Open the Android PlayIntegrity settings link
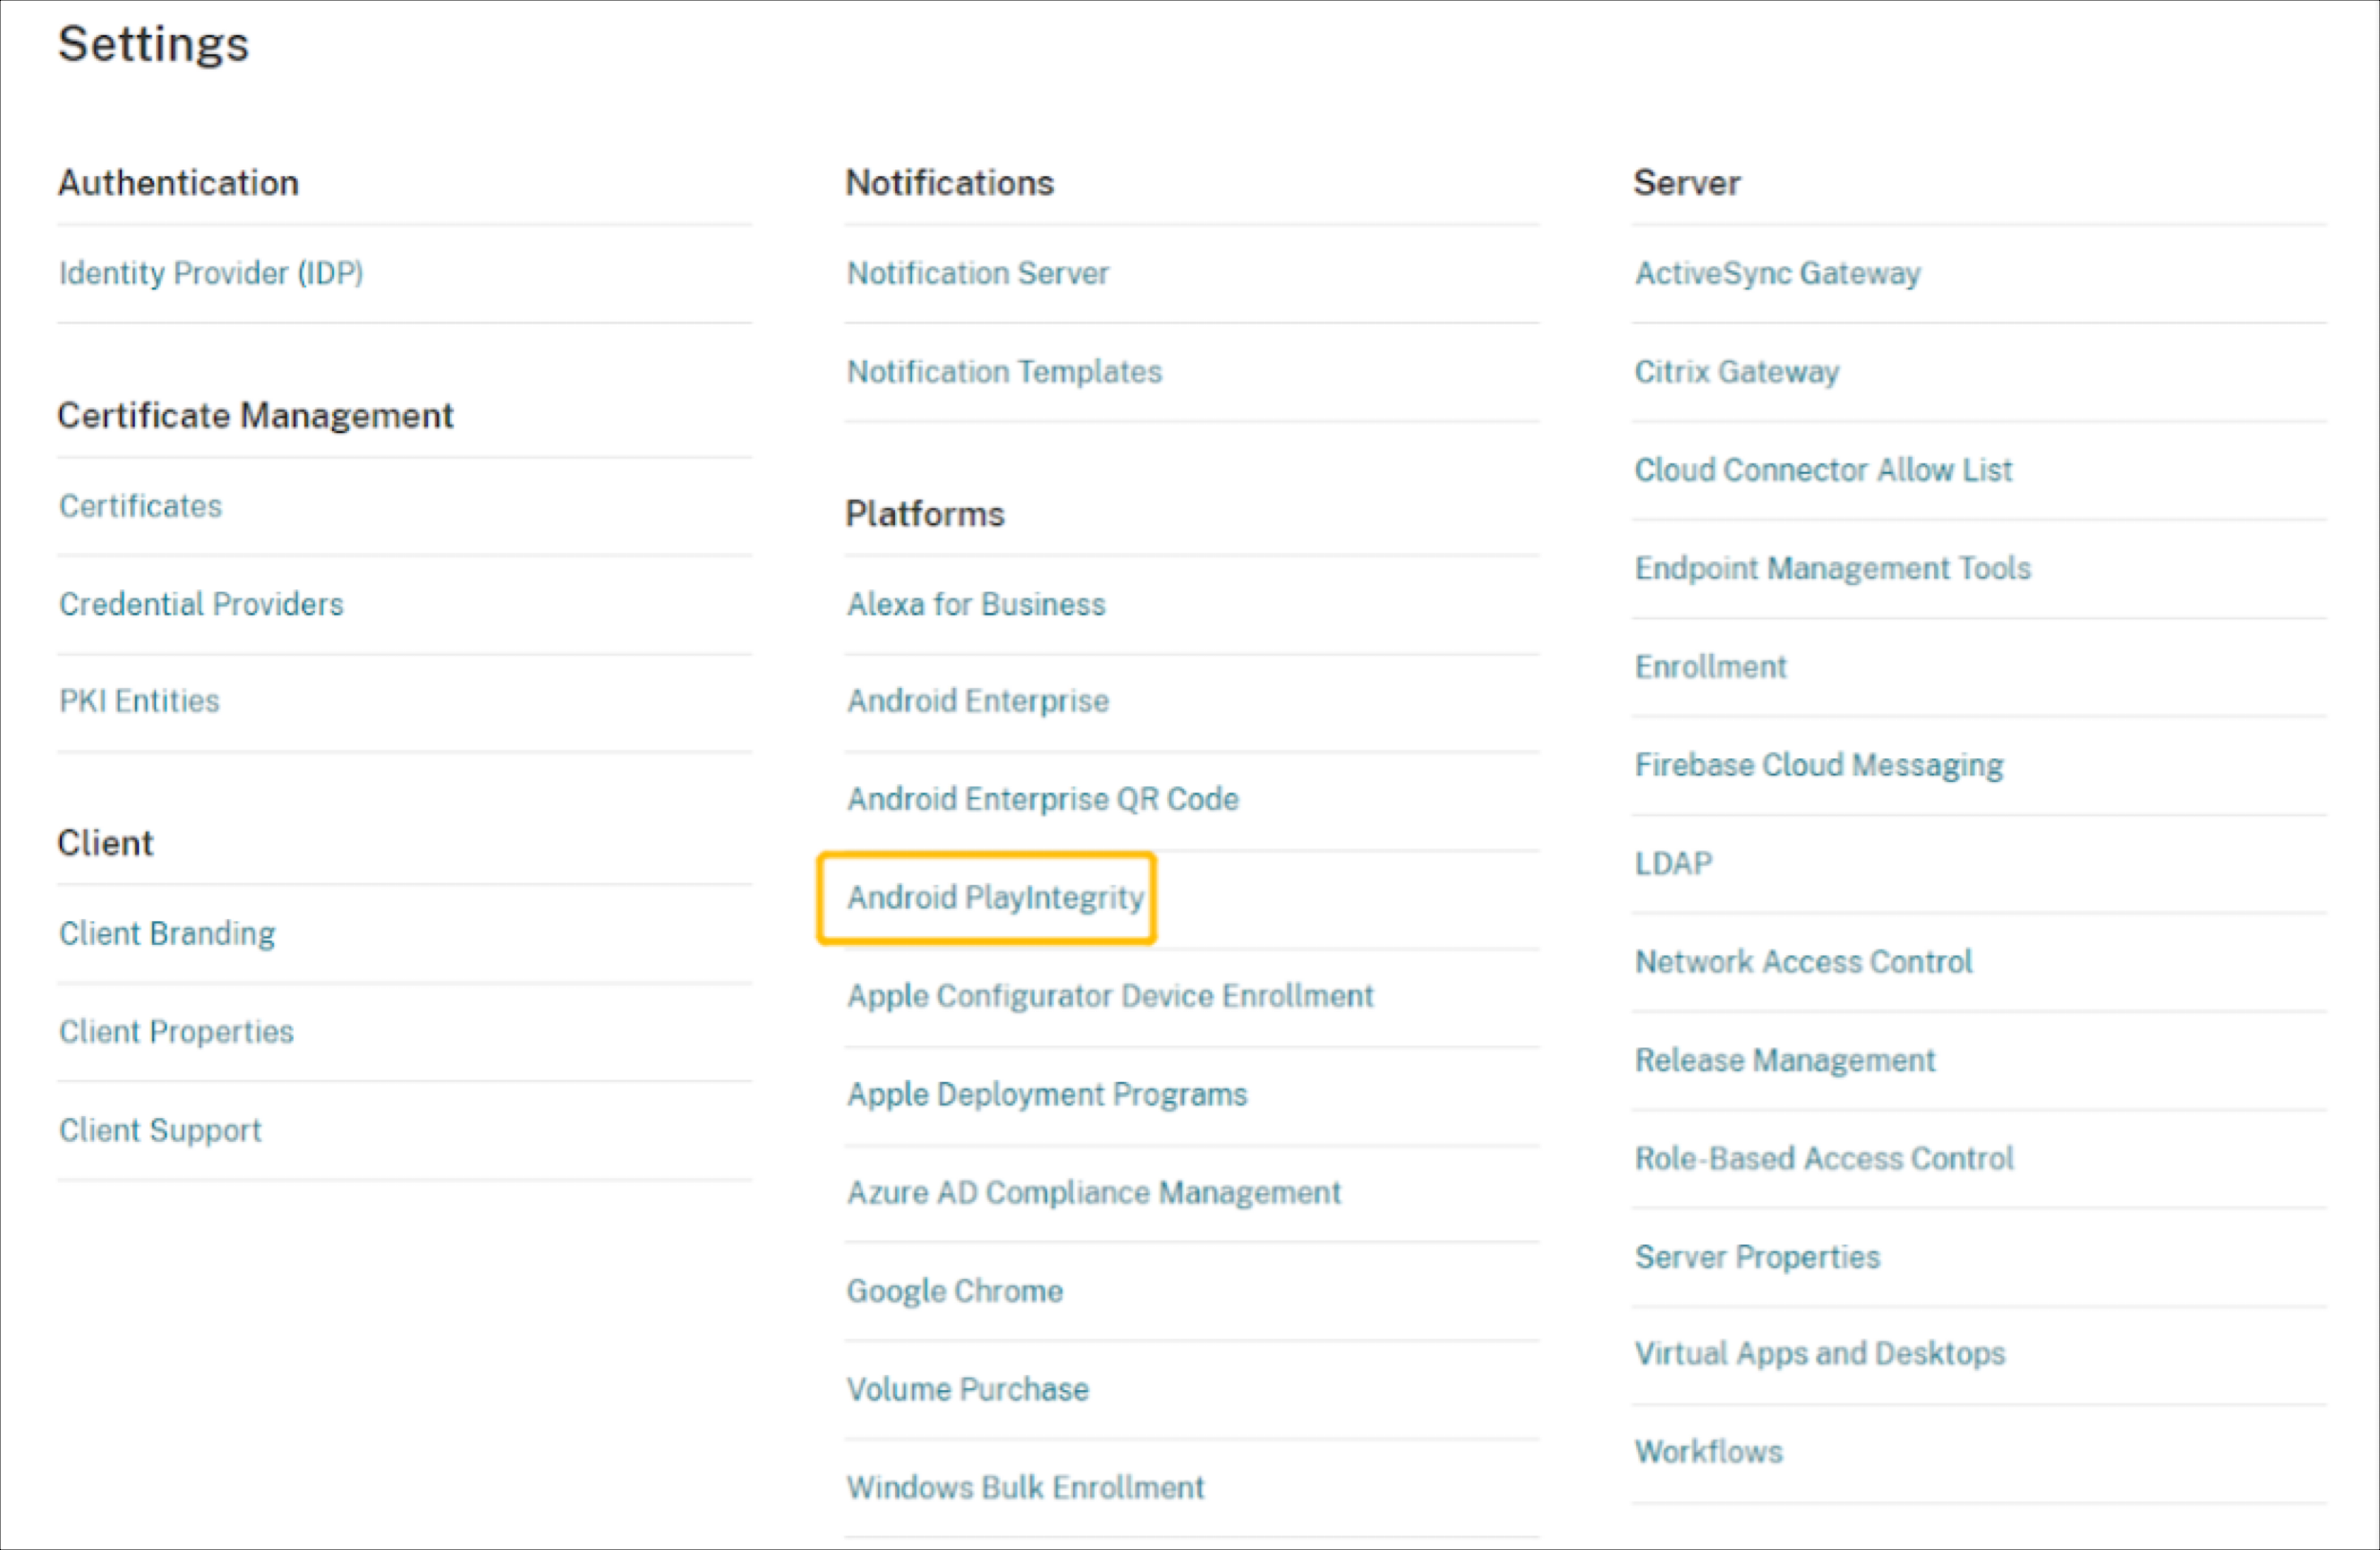2380x1550 pixels. pos(995,897)
